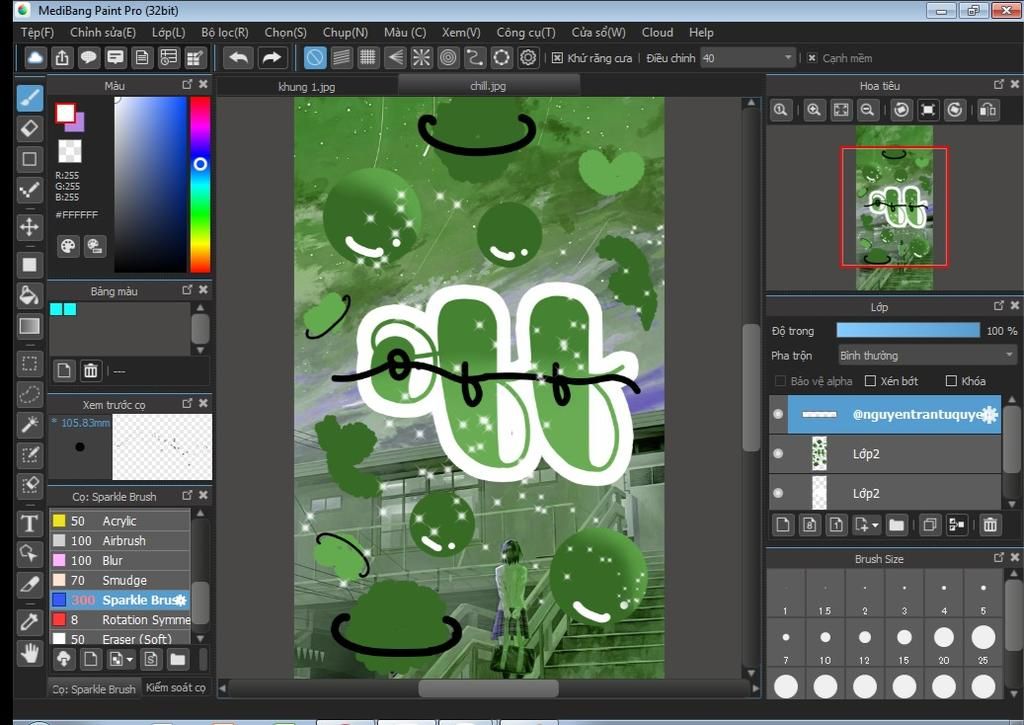Image resolution: width=1024 pixels, height=725 pixels.
Task: Expand the add brush dropdown arrow
Action: click(129, 660)
